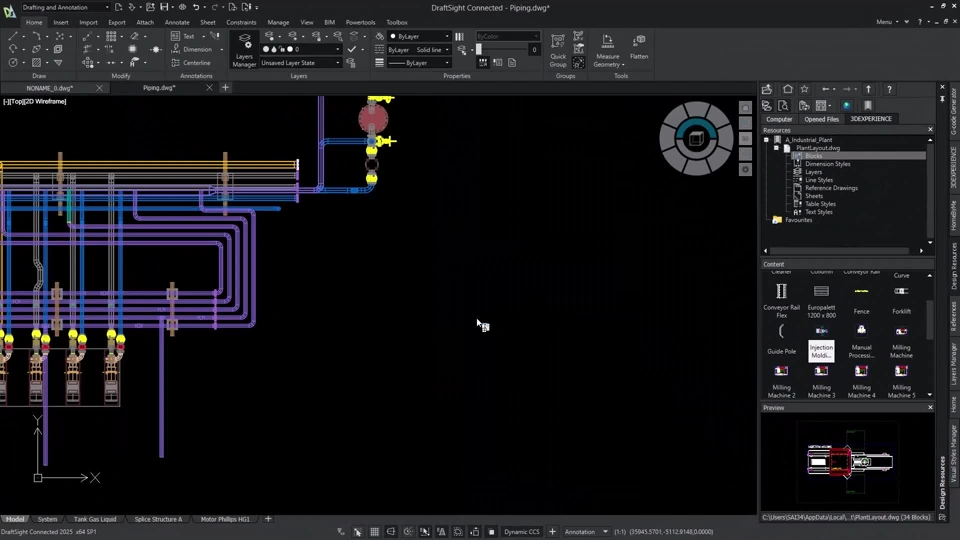The image size is (960, 540).
Task: Select the Circle draw tool
Action: 13,62
